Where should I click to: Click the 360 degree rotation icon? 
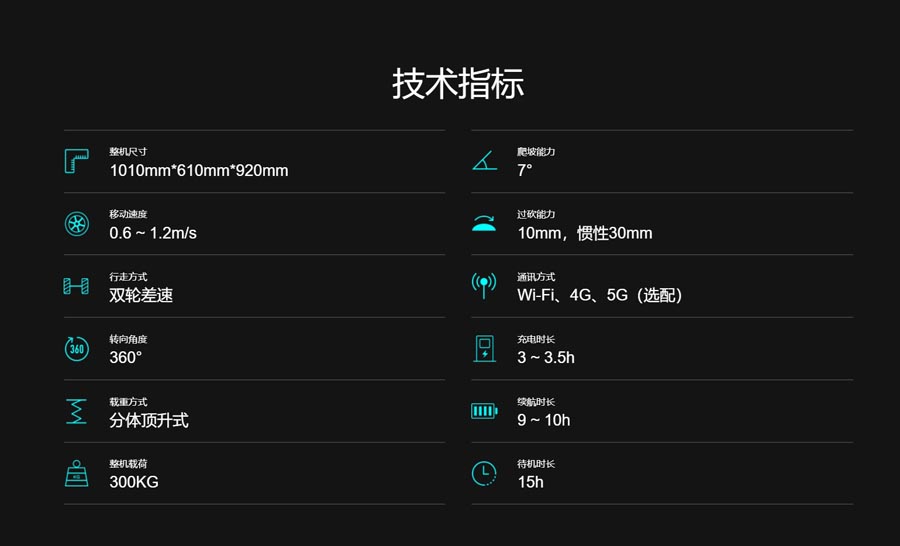[x=76, y=348]
